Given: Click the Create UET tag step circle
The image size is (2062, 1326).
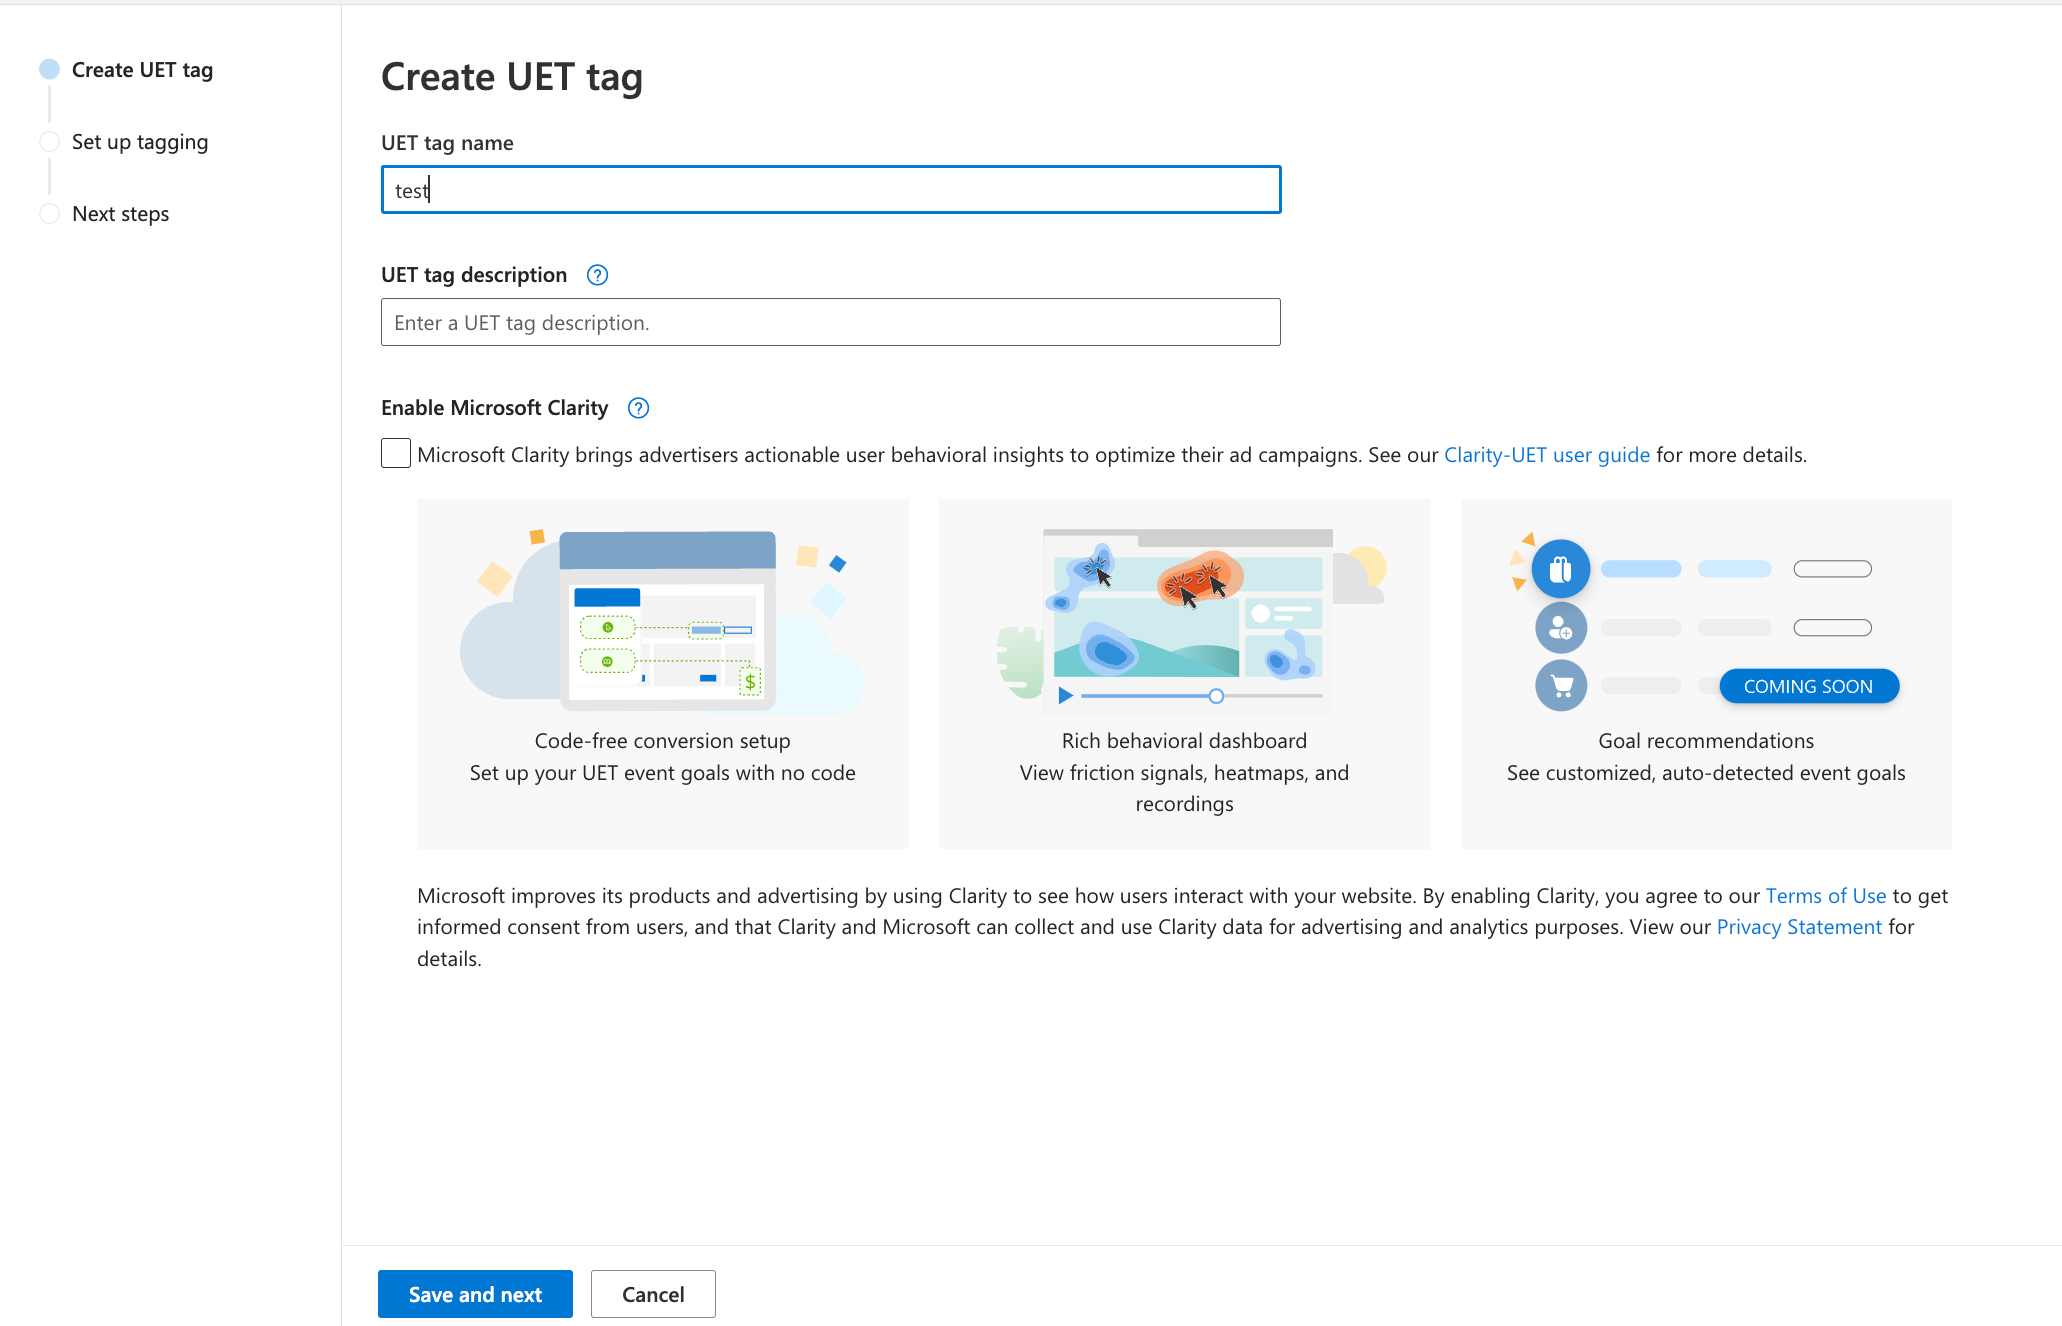Looking at the screenshot, I should click(x=49, y=69).
